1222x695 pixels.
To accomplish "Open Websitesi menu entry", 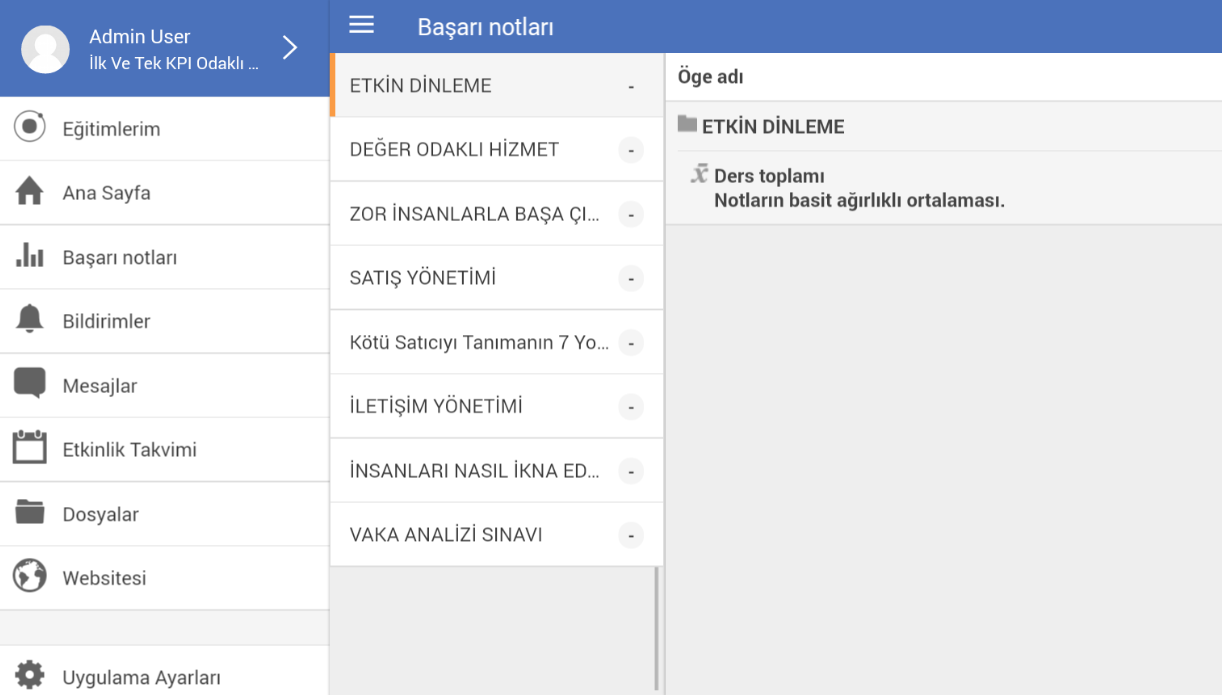I will [164, 578].
